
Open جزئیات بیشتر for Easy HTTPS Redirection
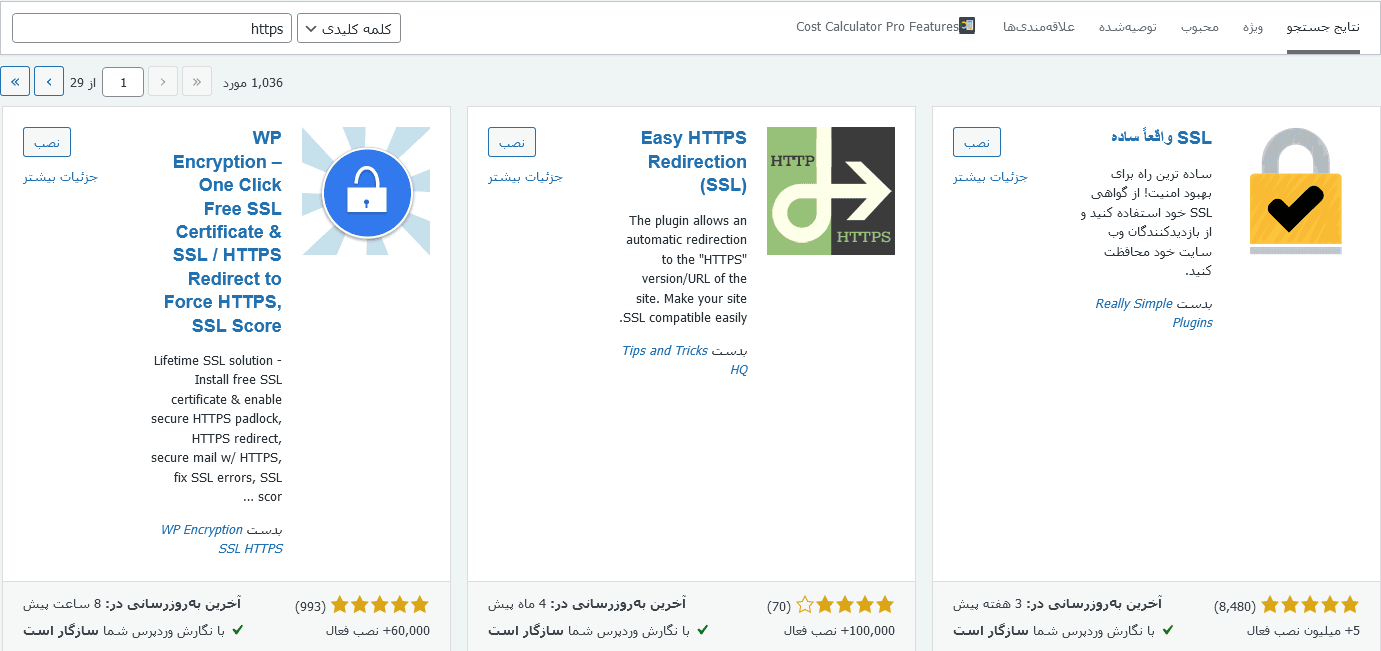click(526, 177)
